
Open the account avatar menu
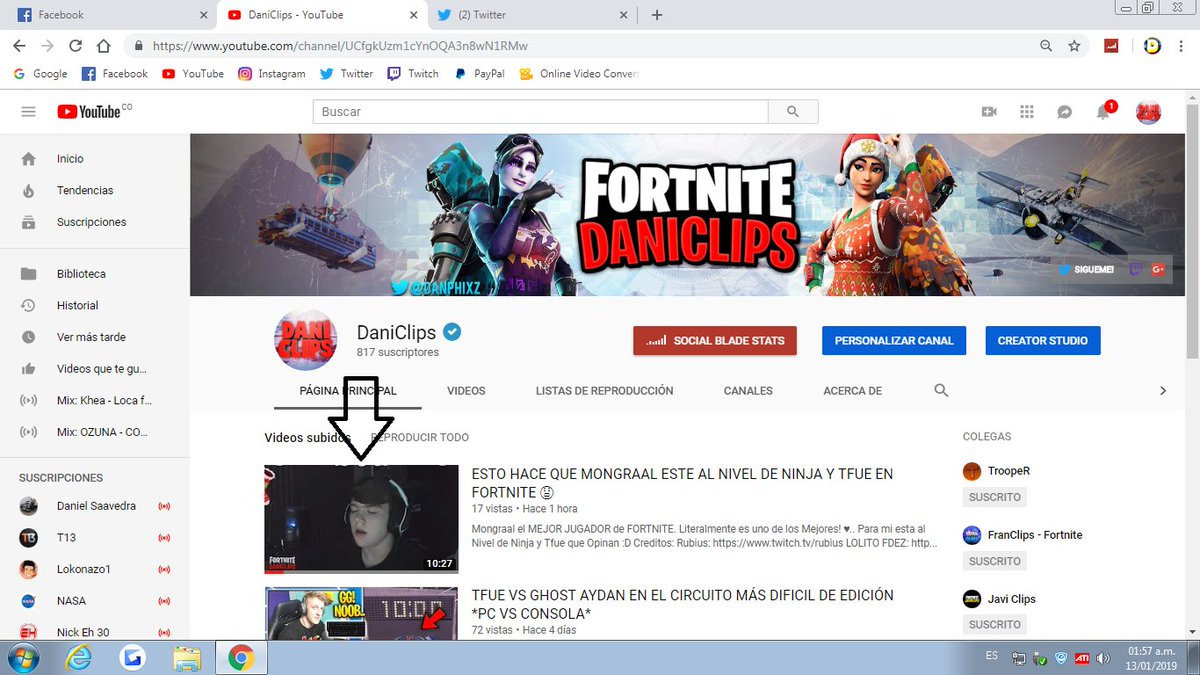coord(1148,112)
